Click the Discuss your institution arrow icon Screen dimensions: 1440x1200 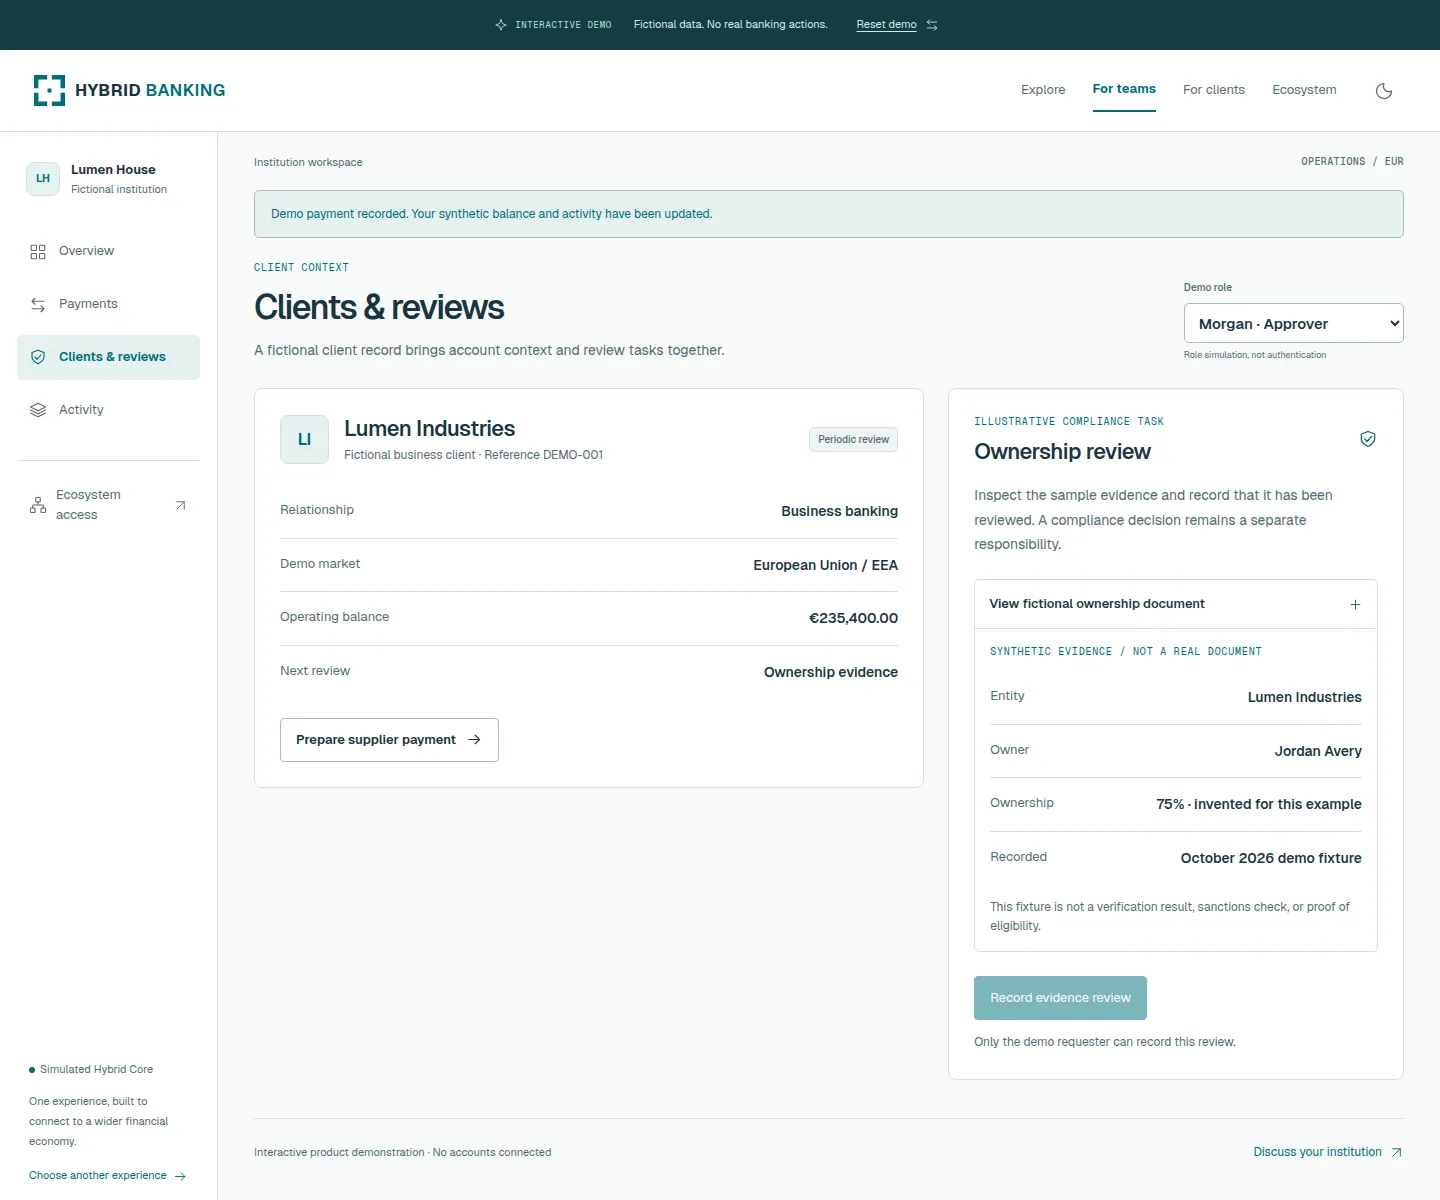click(1396, 1153)
